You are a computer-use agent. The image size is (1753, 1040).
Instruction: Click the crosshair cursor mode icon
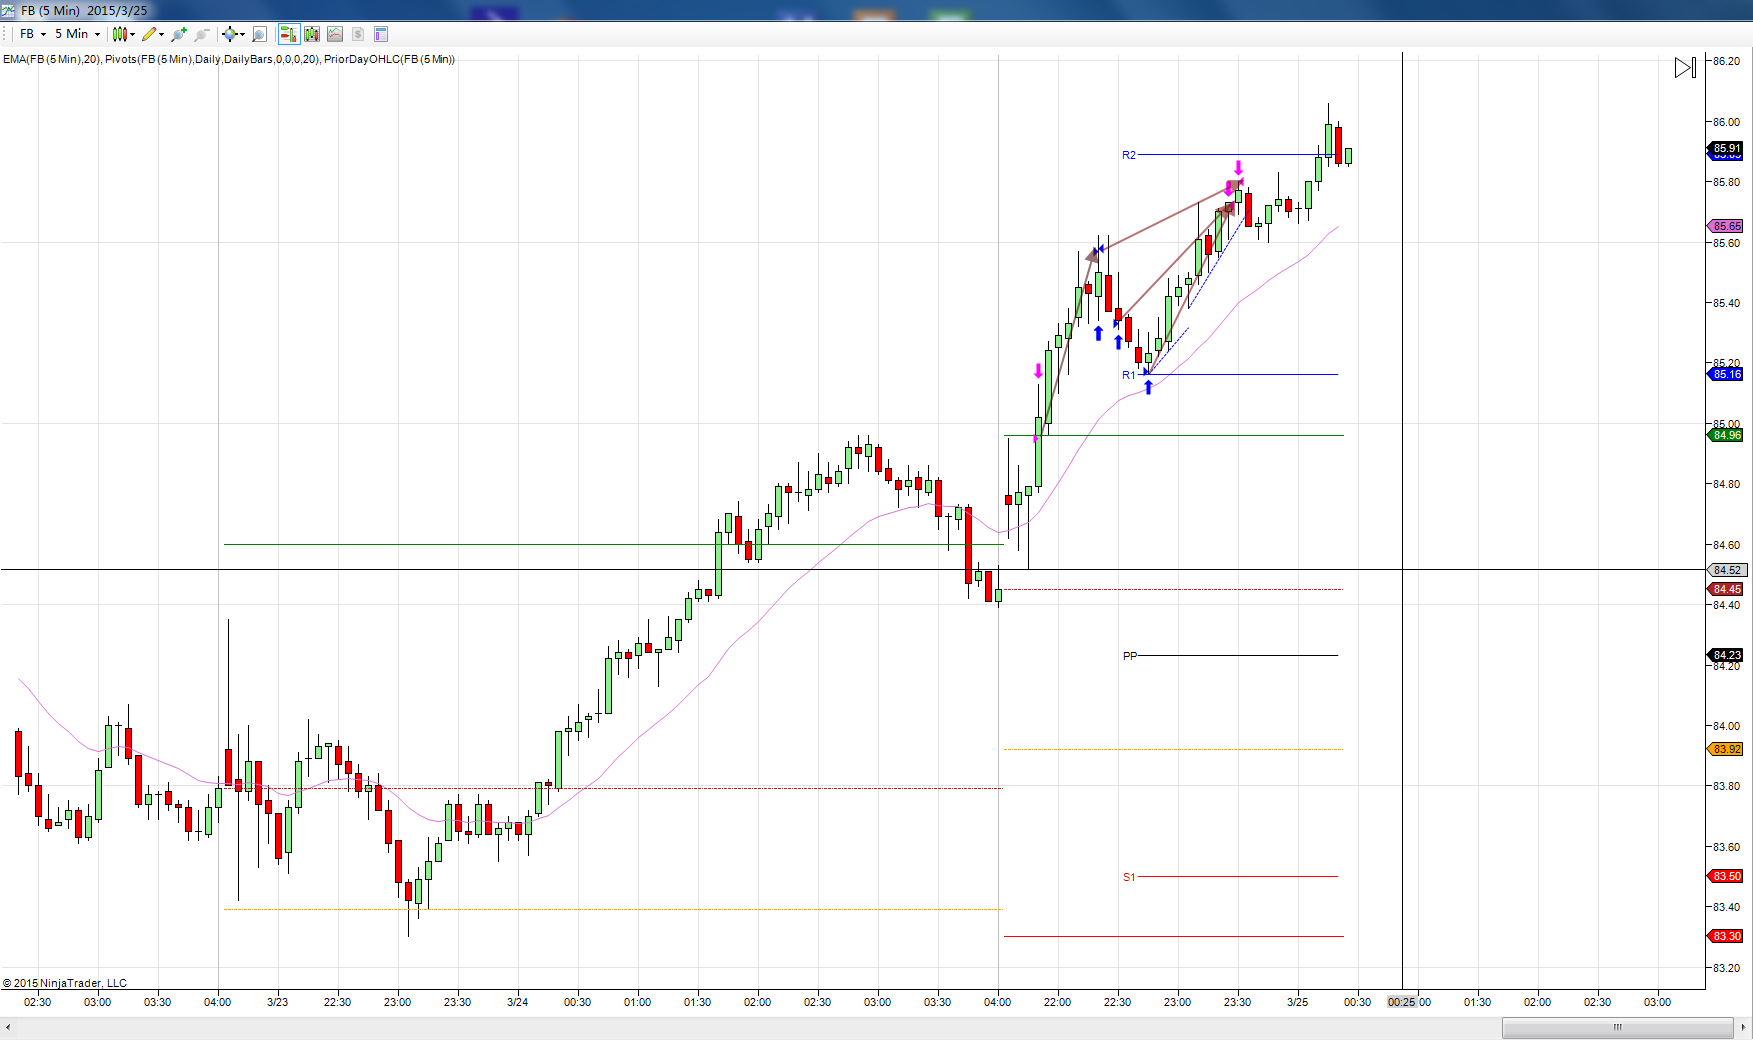(x=230, y=34)
